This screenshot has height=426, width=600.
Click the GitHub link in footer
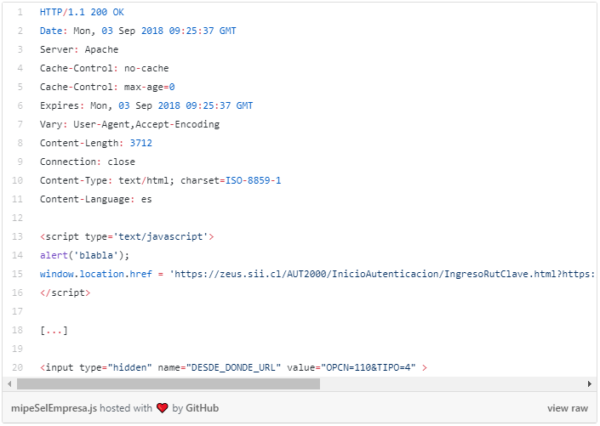pos(202,408)
